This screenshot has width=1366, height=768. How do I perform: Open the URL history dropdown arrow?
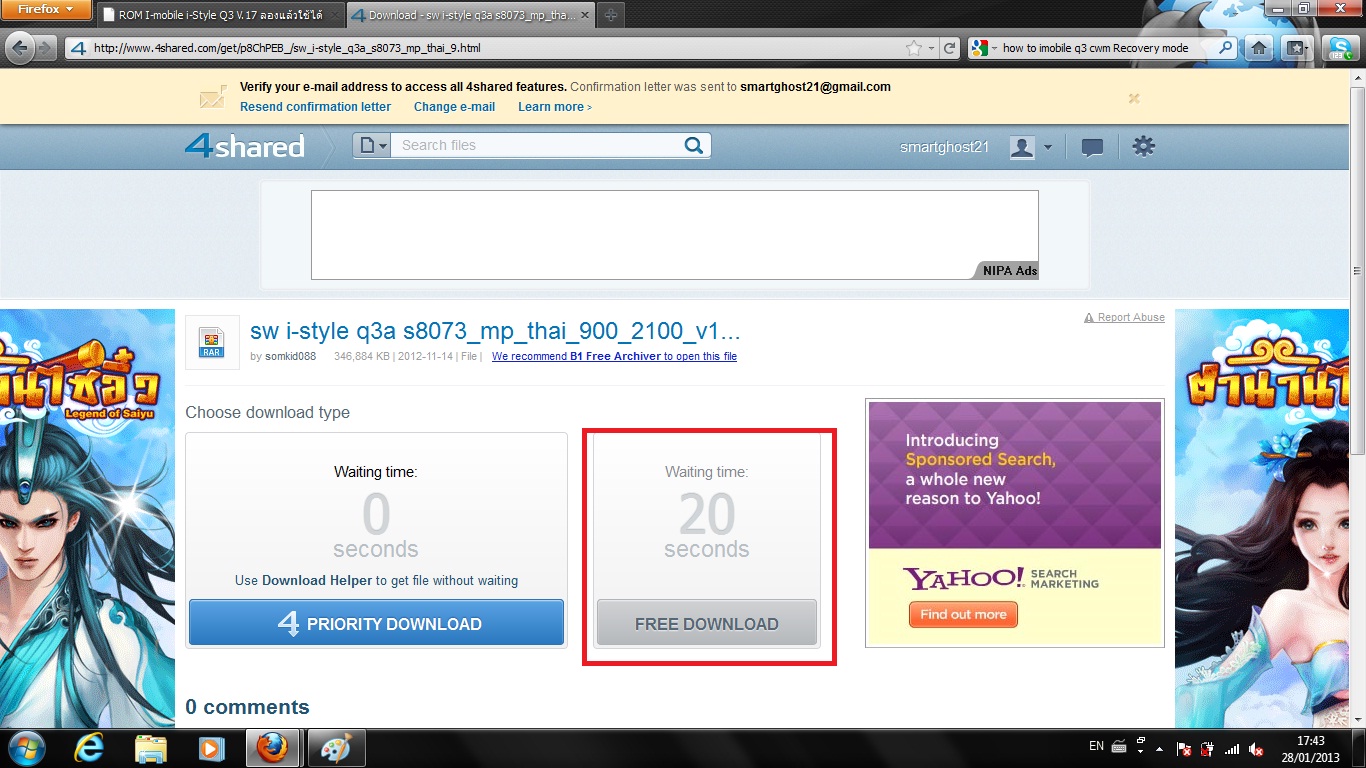[931, 47]
